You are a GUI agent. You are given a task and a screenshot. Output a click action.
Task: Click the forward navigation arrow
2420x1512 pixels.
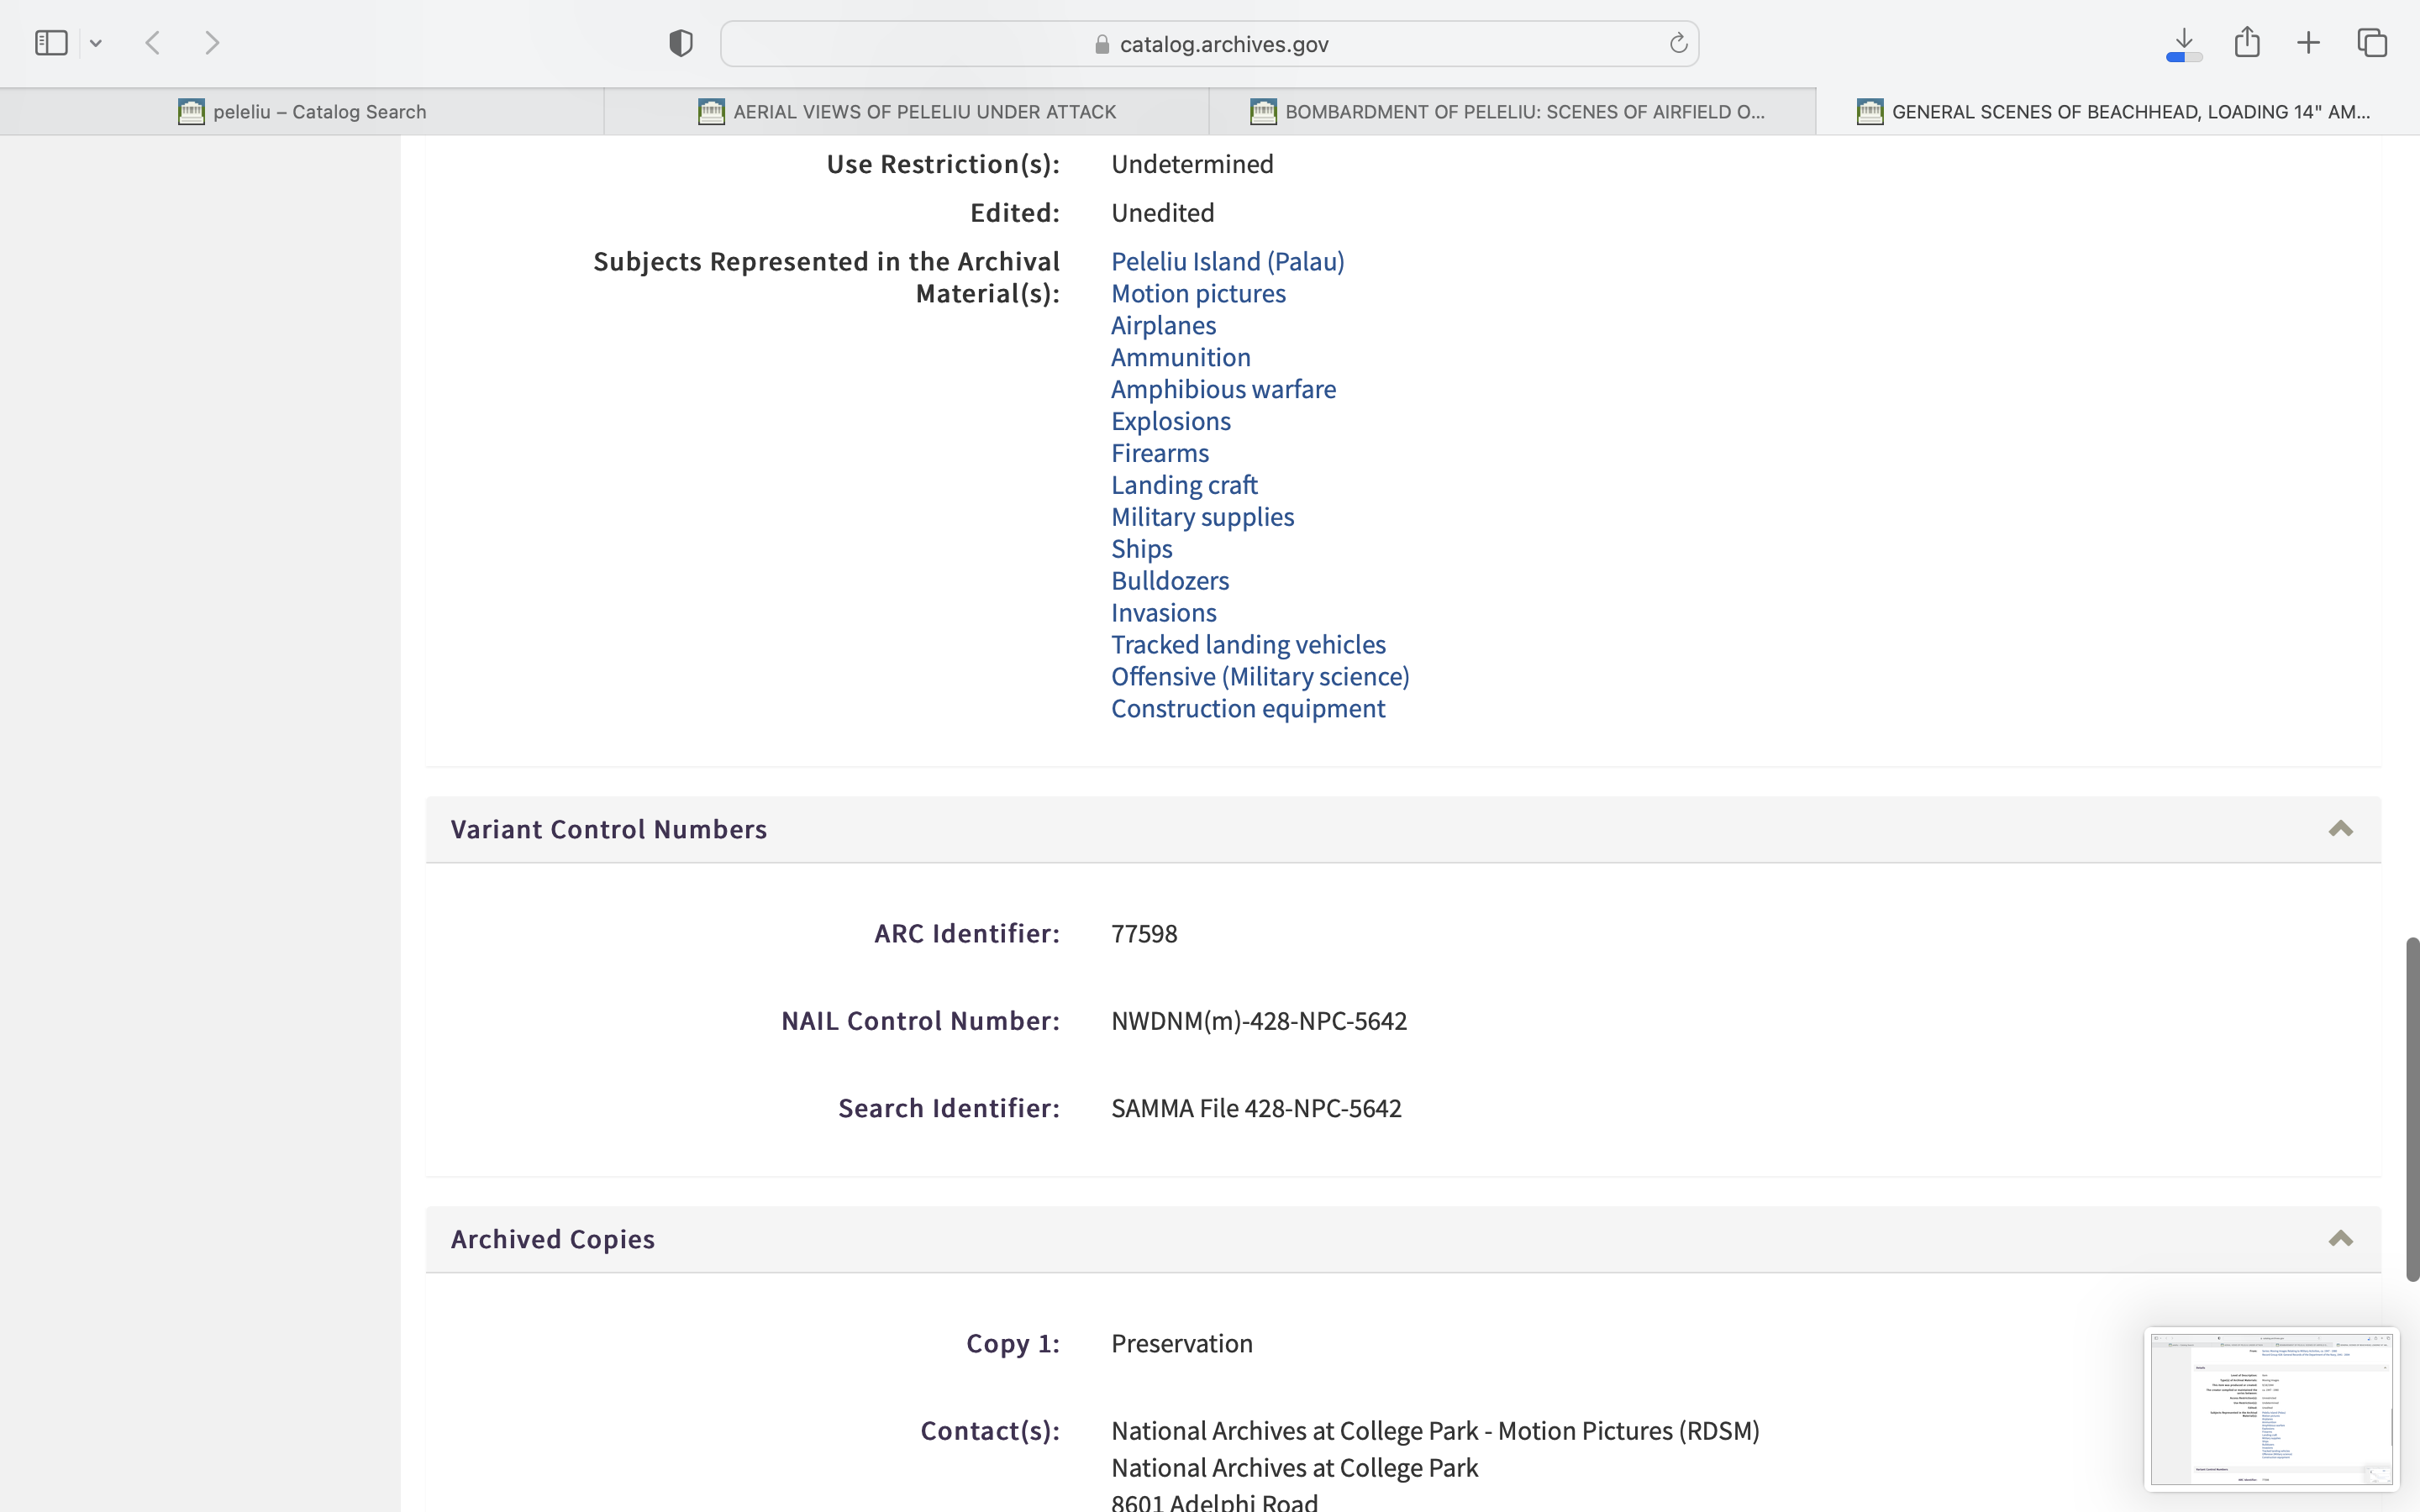pyautogui.click(x=212, y=43)
